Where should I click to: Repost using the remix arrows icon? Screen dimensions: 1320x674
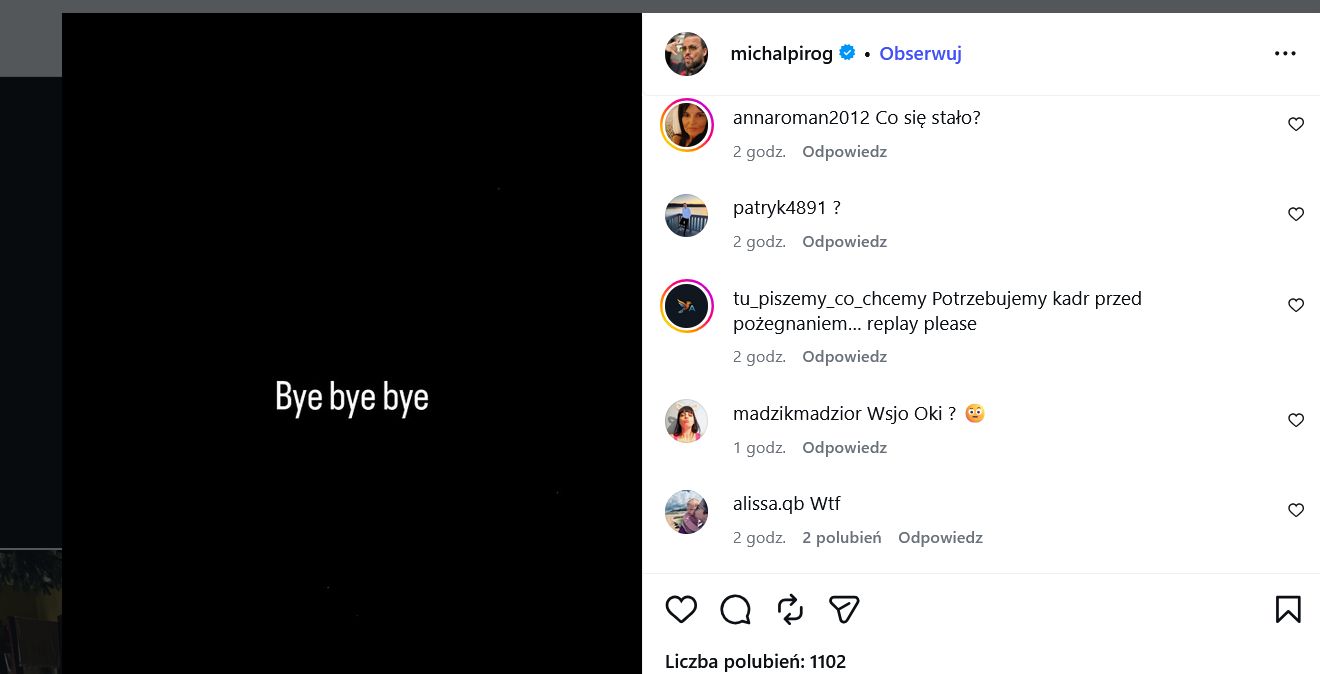[790, 609]
